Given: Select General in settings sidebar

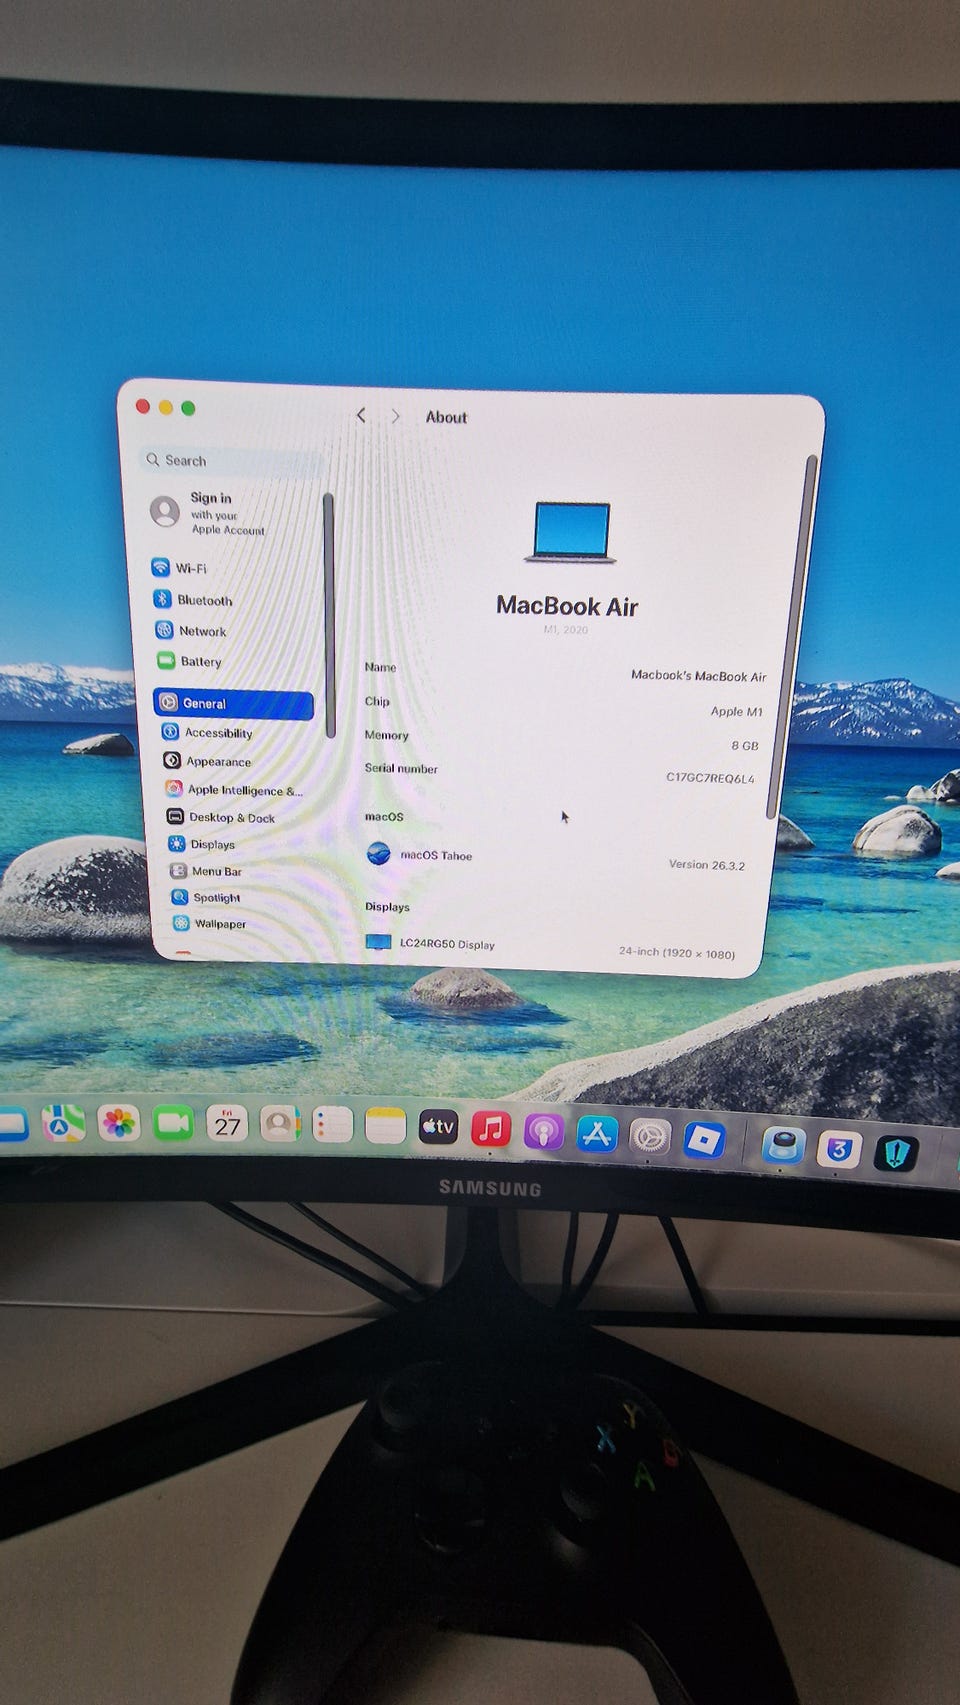Looking at the screenshot, I should click(x=234, y=704).
